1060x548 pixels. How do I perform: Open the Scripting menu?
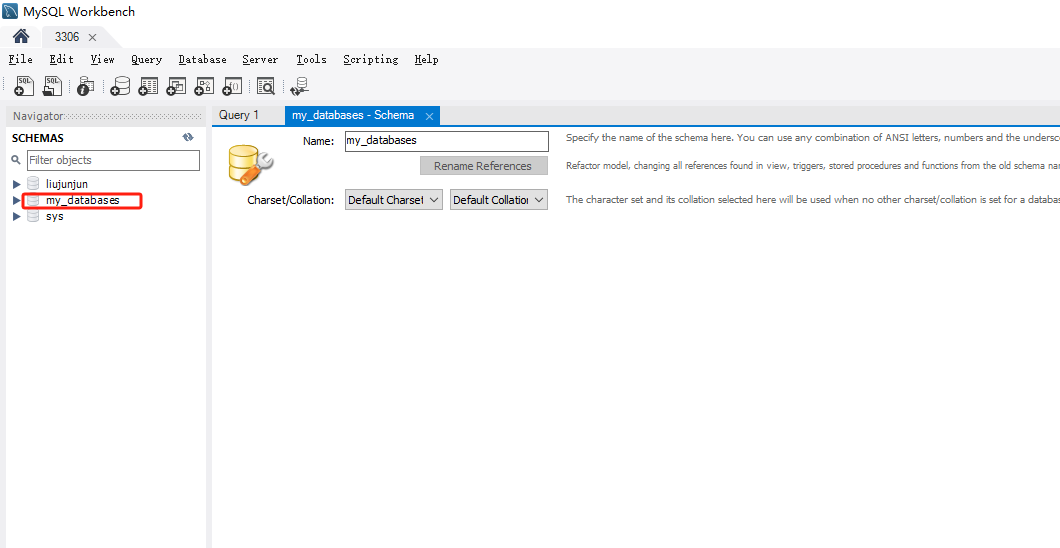tap(370, 59)
